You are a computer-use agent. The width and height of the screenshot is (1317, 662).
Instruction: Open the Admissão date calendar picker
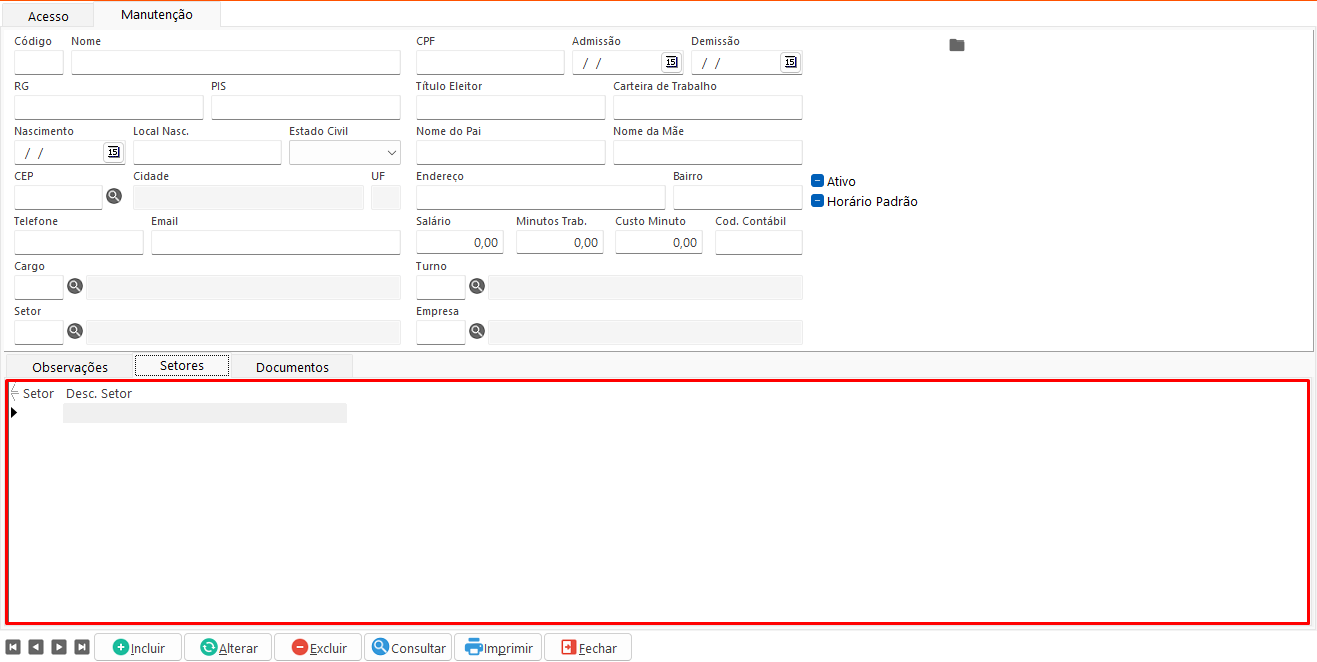point(671,63)
